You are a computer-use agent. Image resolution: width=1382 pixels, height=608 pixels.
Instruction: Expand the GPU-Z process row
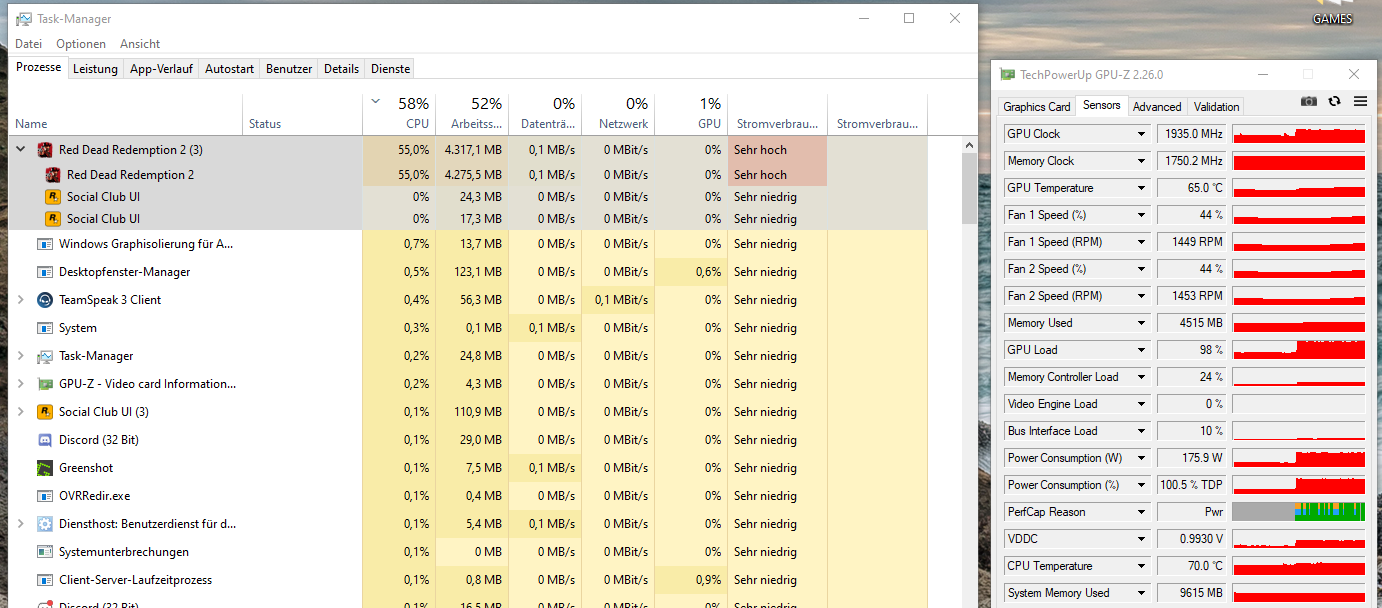point(21,384)
